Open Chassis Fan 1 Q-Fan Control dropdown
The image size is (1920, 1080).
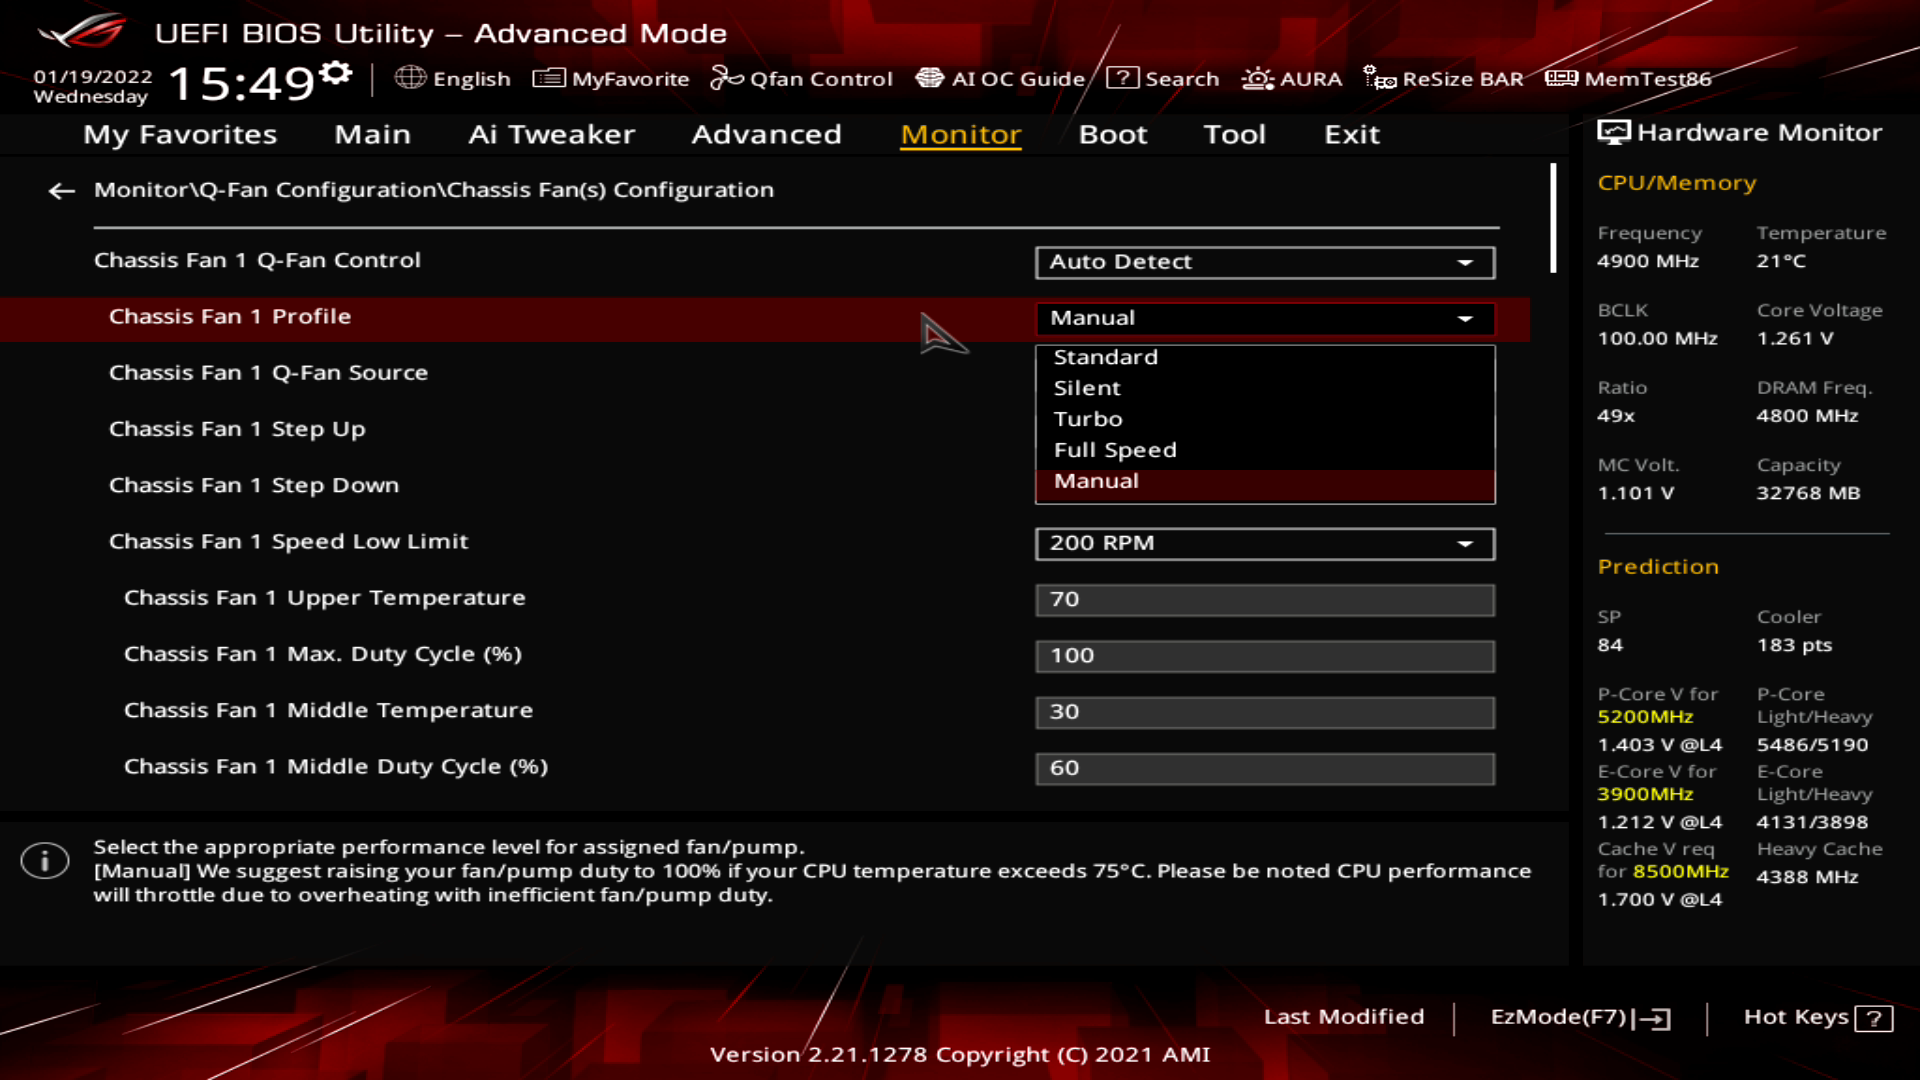(x=1265, y=262)
